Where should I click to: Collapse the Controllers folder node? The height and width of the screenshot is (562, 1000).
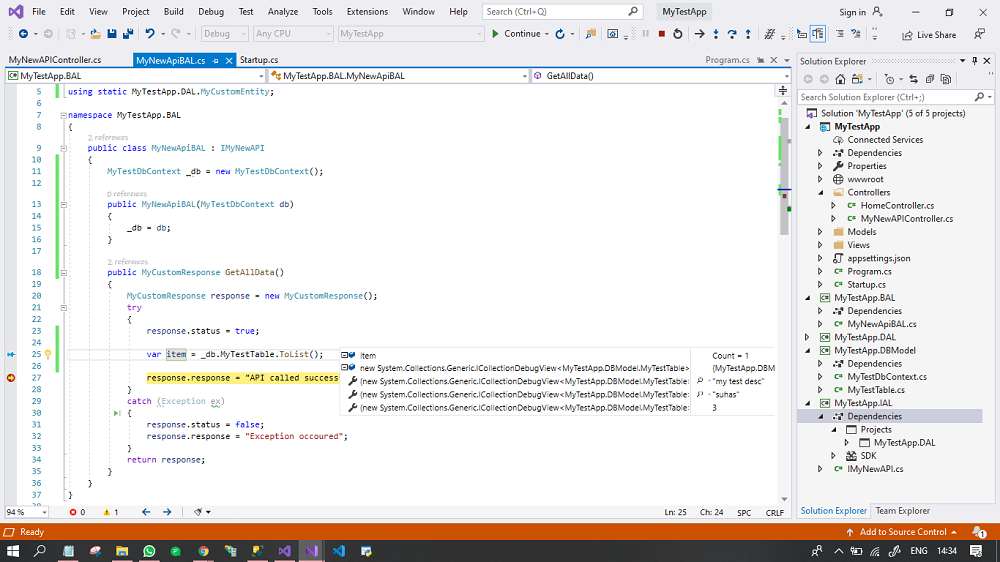pos(821,193)
